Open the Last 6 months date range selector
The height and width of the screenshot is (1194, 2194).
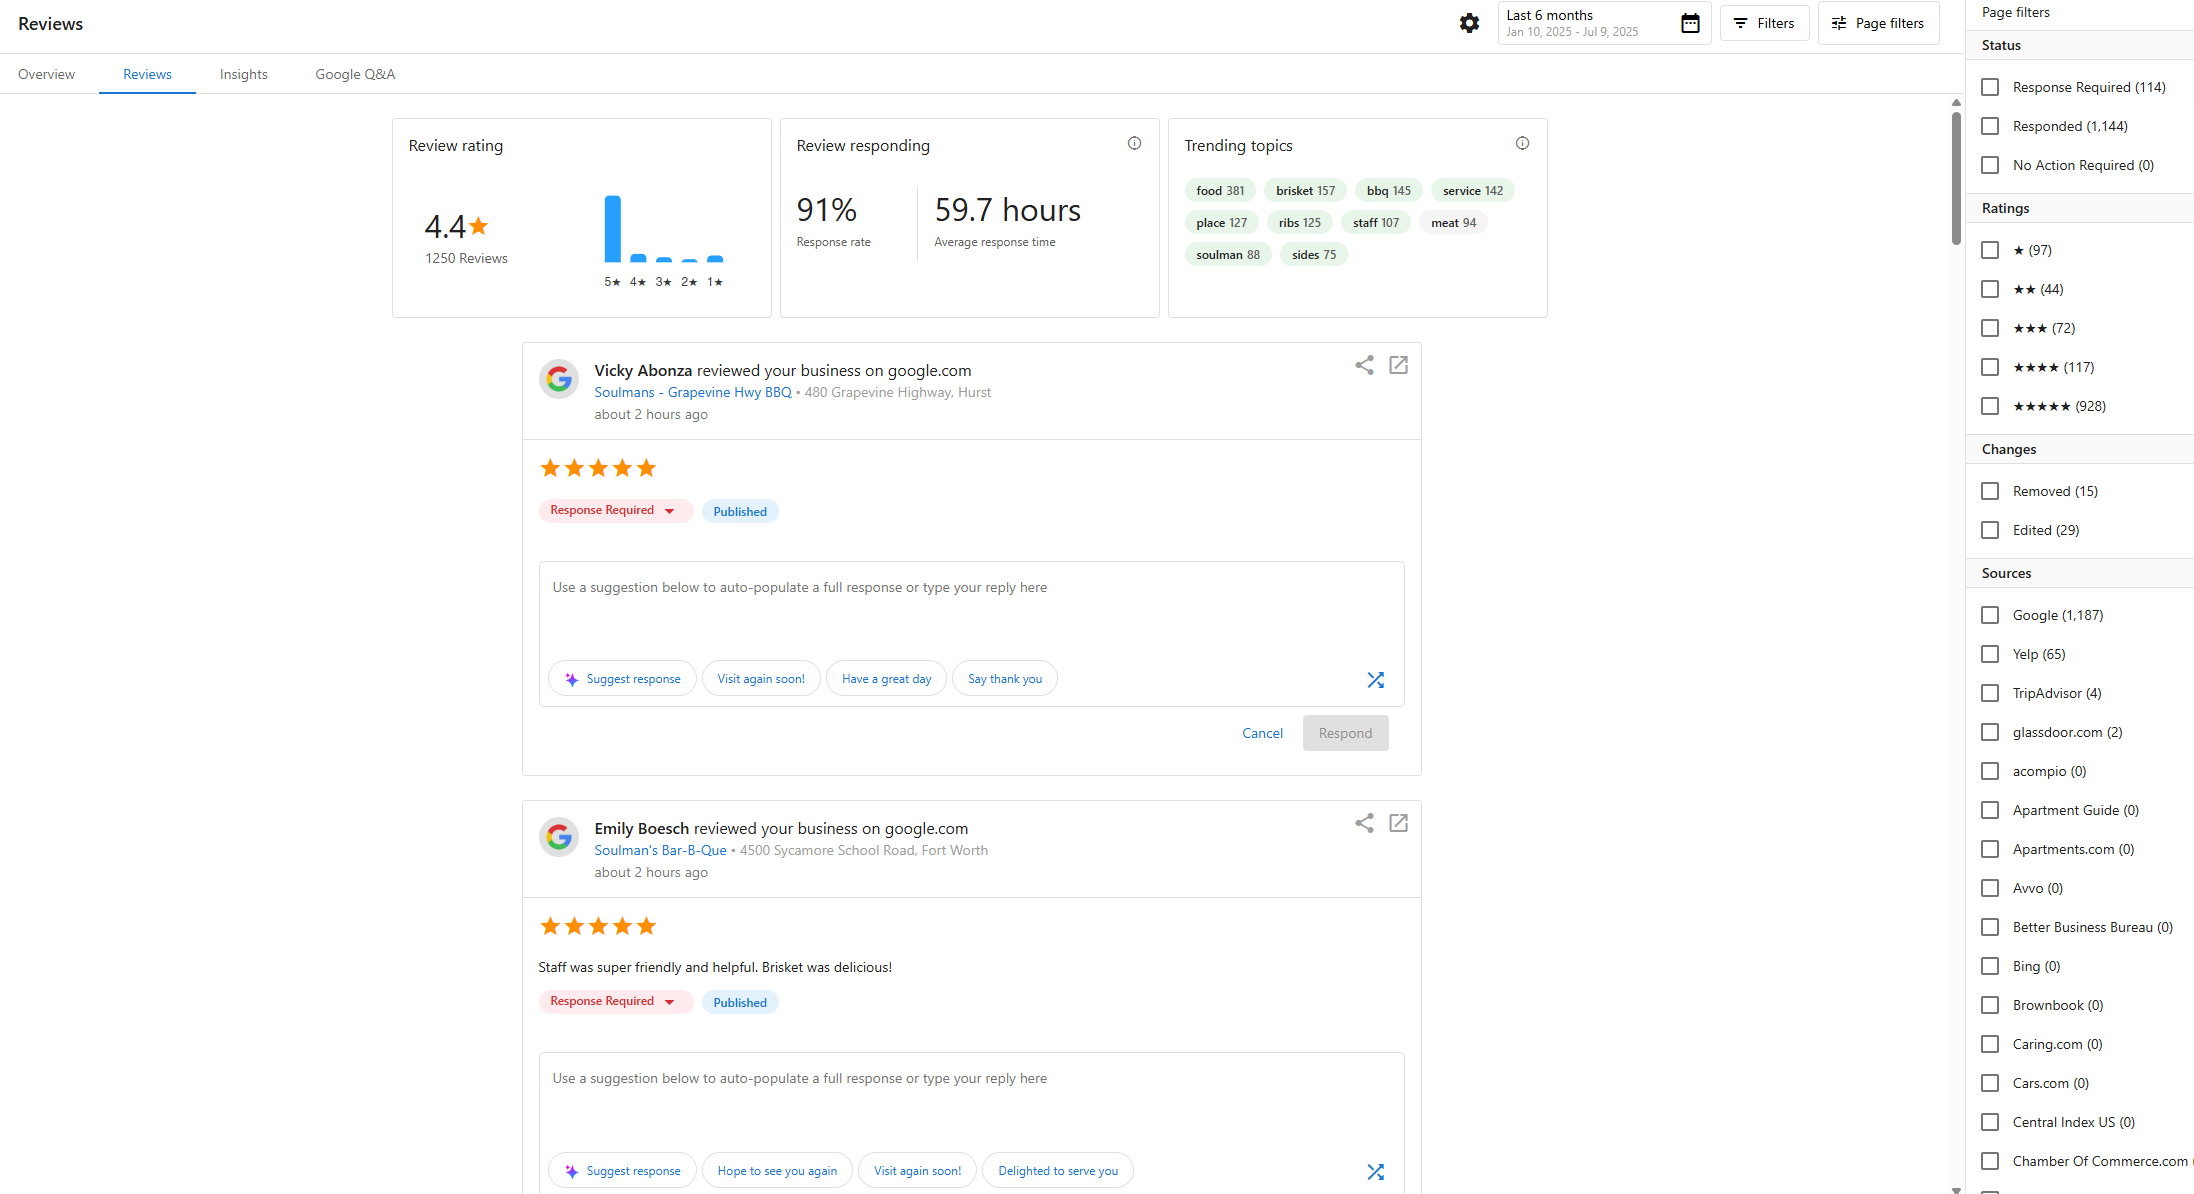(1604, 23)
